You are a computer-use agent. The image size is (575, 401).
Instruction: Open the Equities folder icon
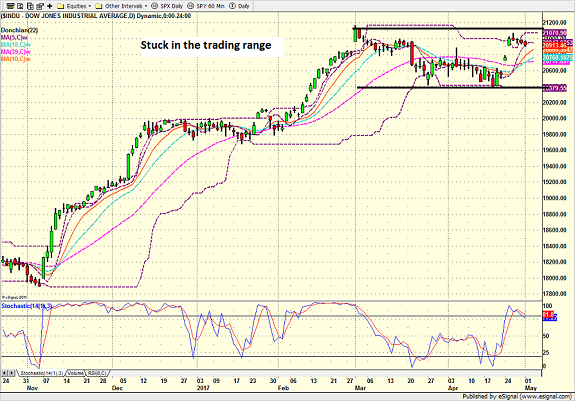[61, 6]
